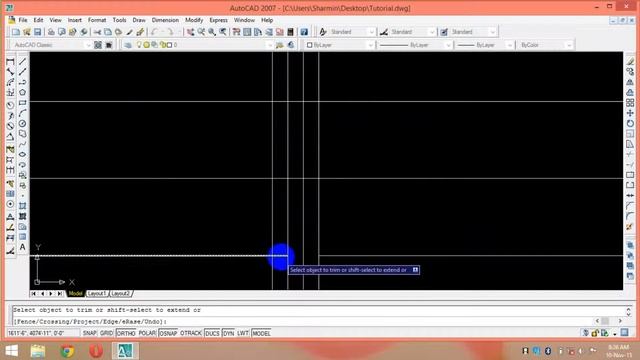
Task: Open the Standard table style dropdown
Action: (x=473, y=32)
